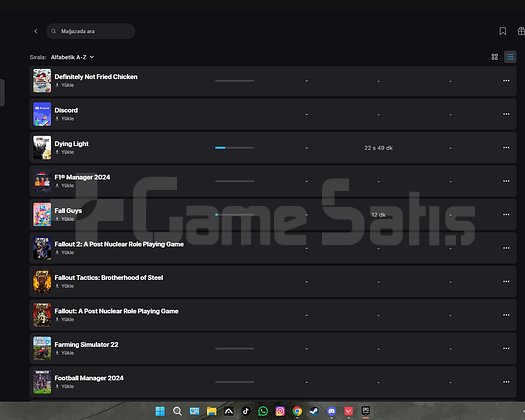Viewport: 525px width, 420px height.
Task: Open options menu for Definitely Not Fried Chicken
Action: (506, 81)
